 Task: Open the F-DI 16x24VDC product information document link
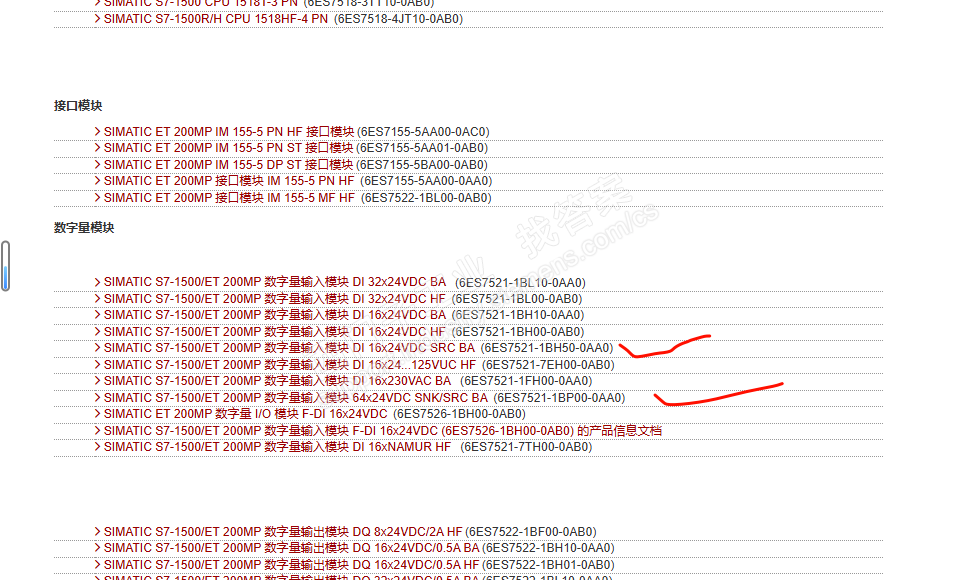382,431
